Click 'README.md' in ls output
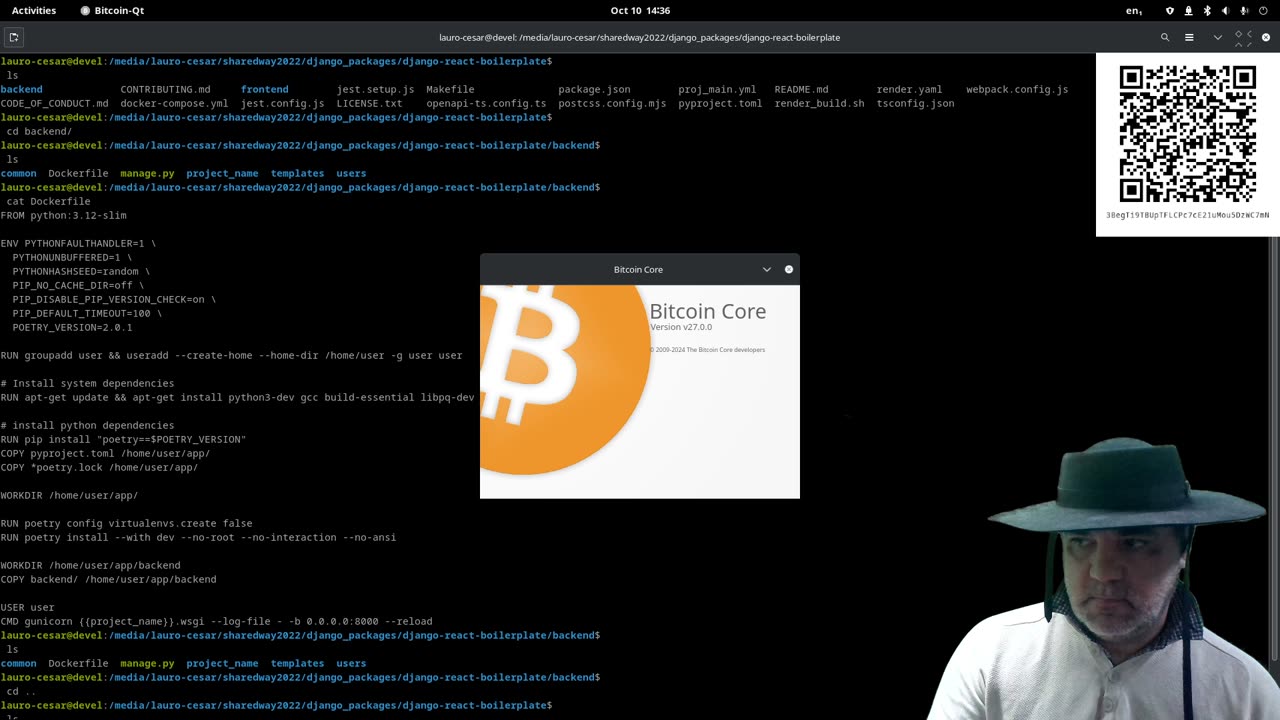Screen dimensions: 1280x720 click(801, 89)
